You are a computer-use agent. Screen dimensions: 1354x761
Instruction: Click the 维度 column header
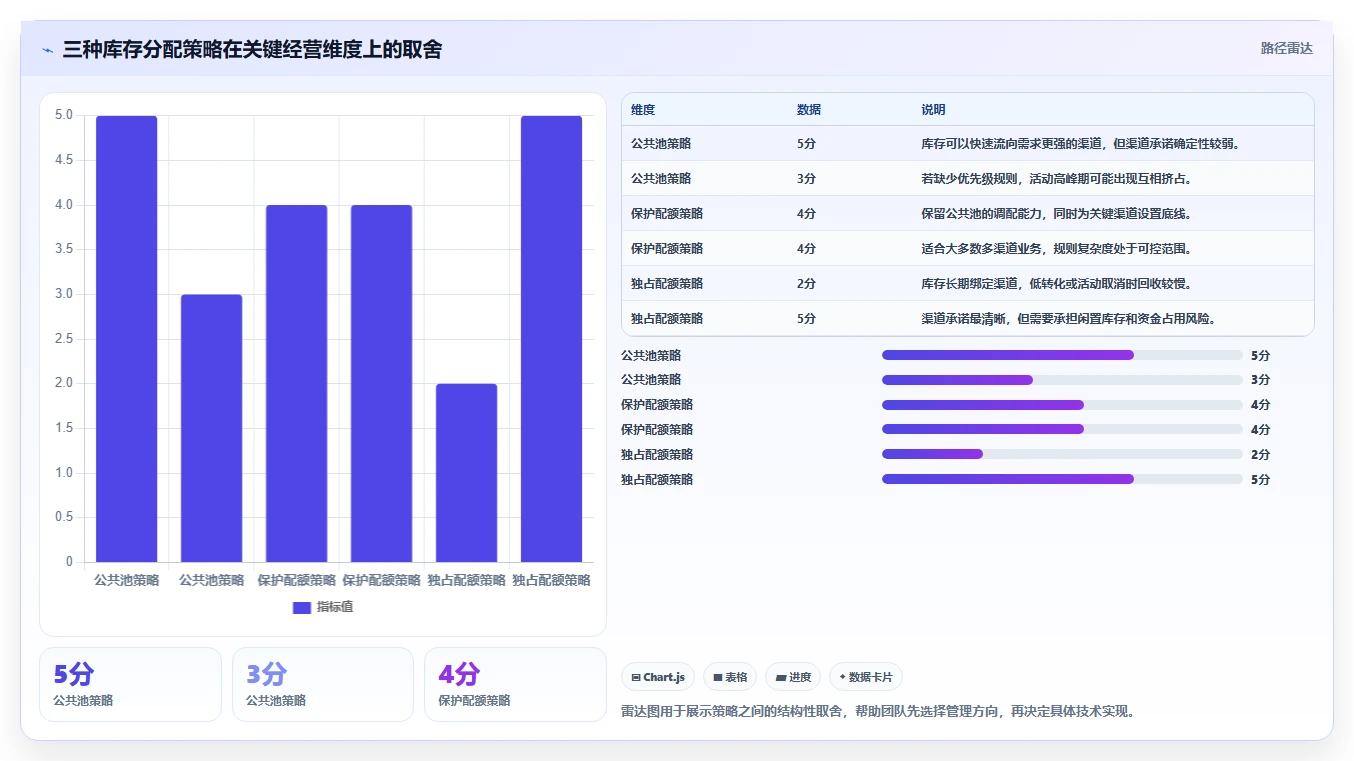(x=643, y=110)
